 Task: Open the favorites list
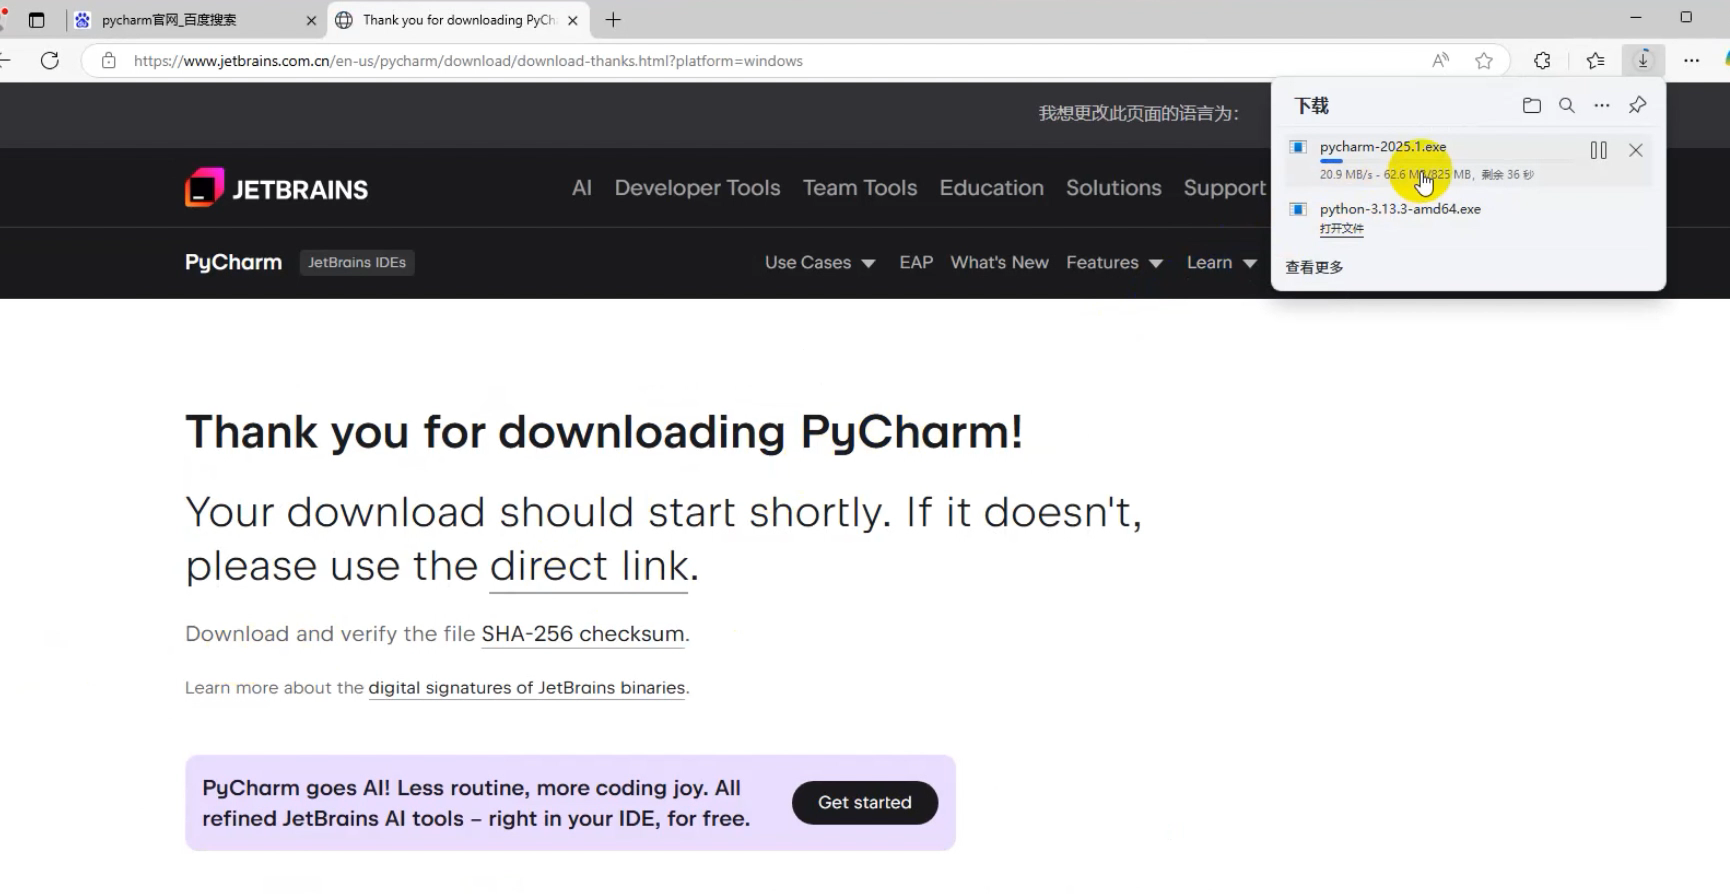(1595, 61)
